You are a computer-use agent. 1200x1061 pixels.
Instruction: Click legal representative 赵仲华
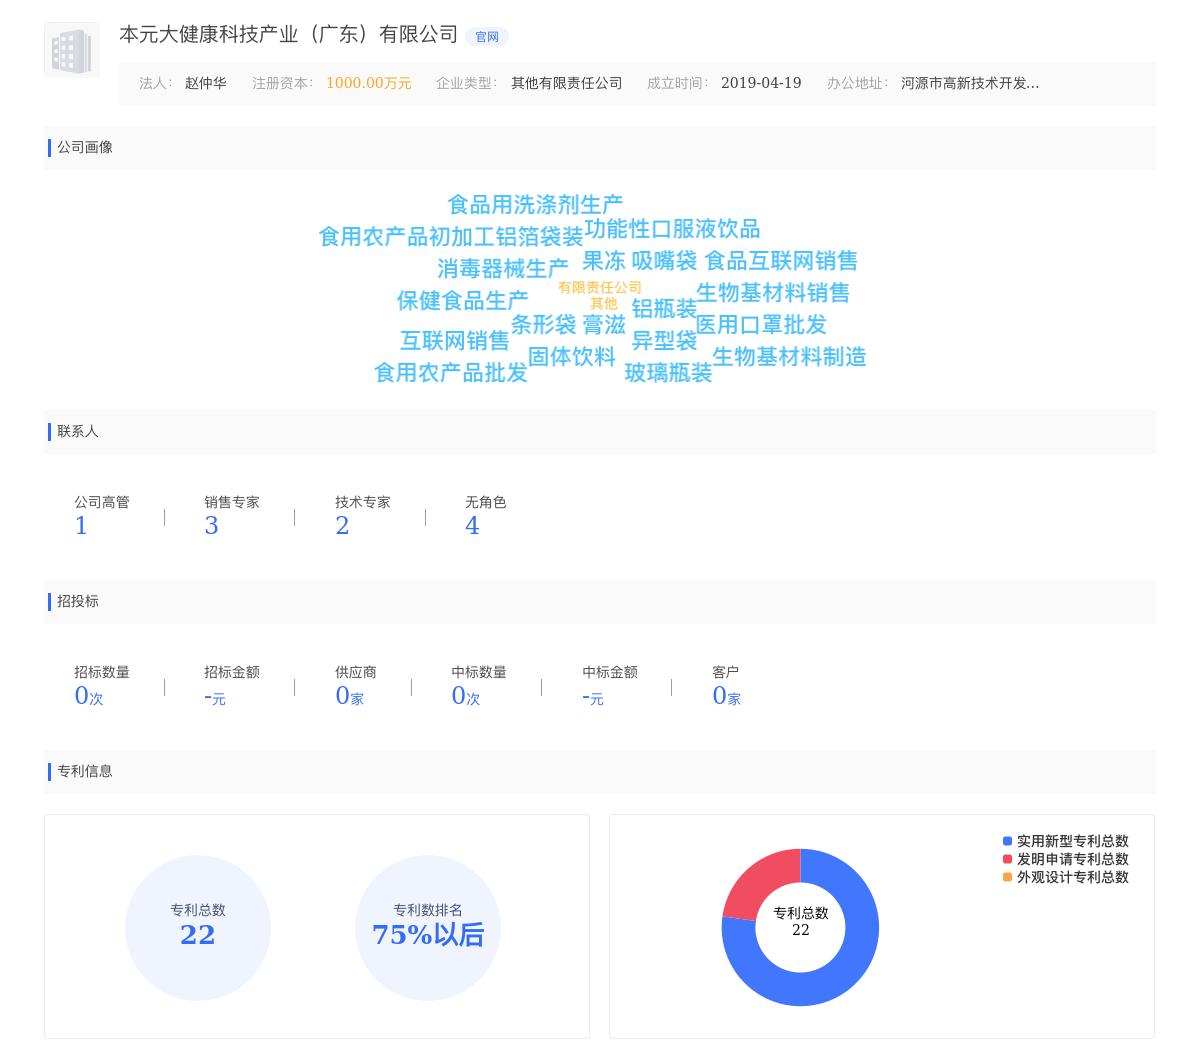point(205,83)
